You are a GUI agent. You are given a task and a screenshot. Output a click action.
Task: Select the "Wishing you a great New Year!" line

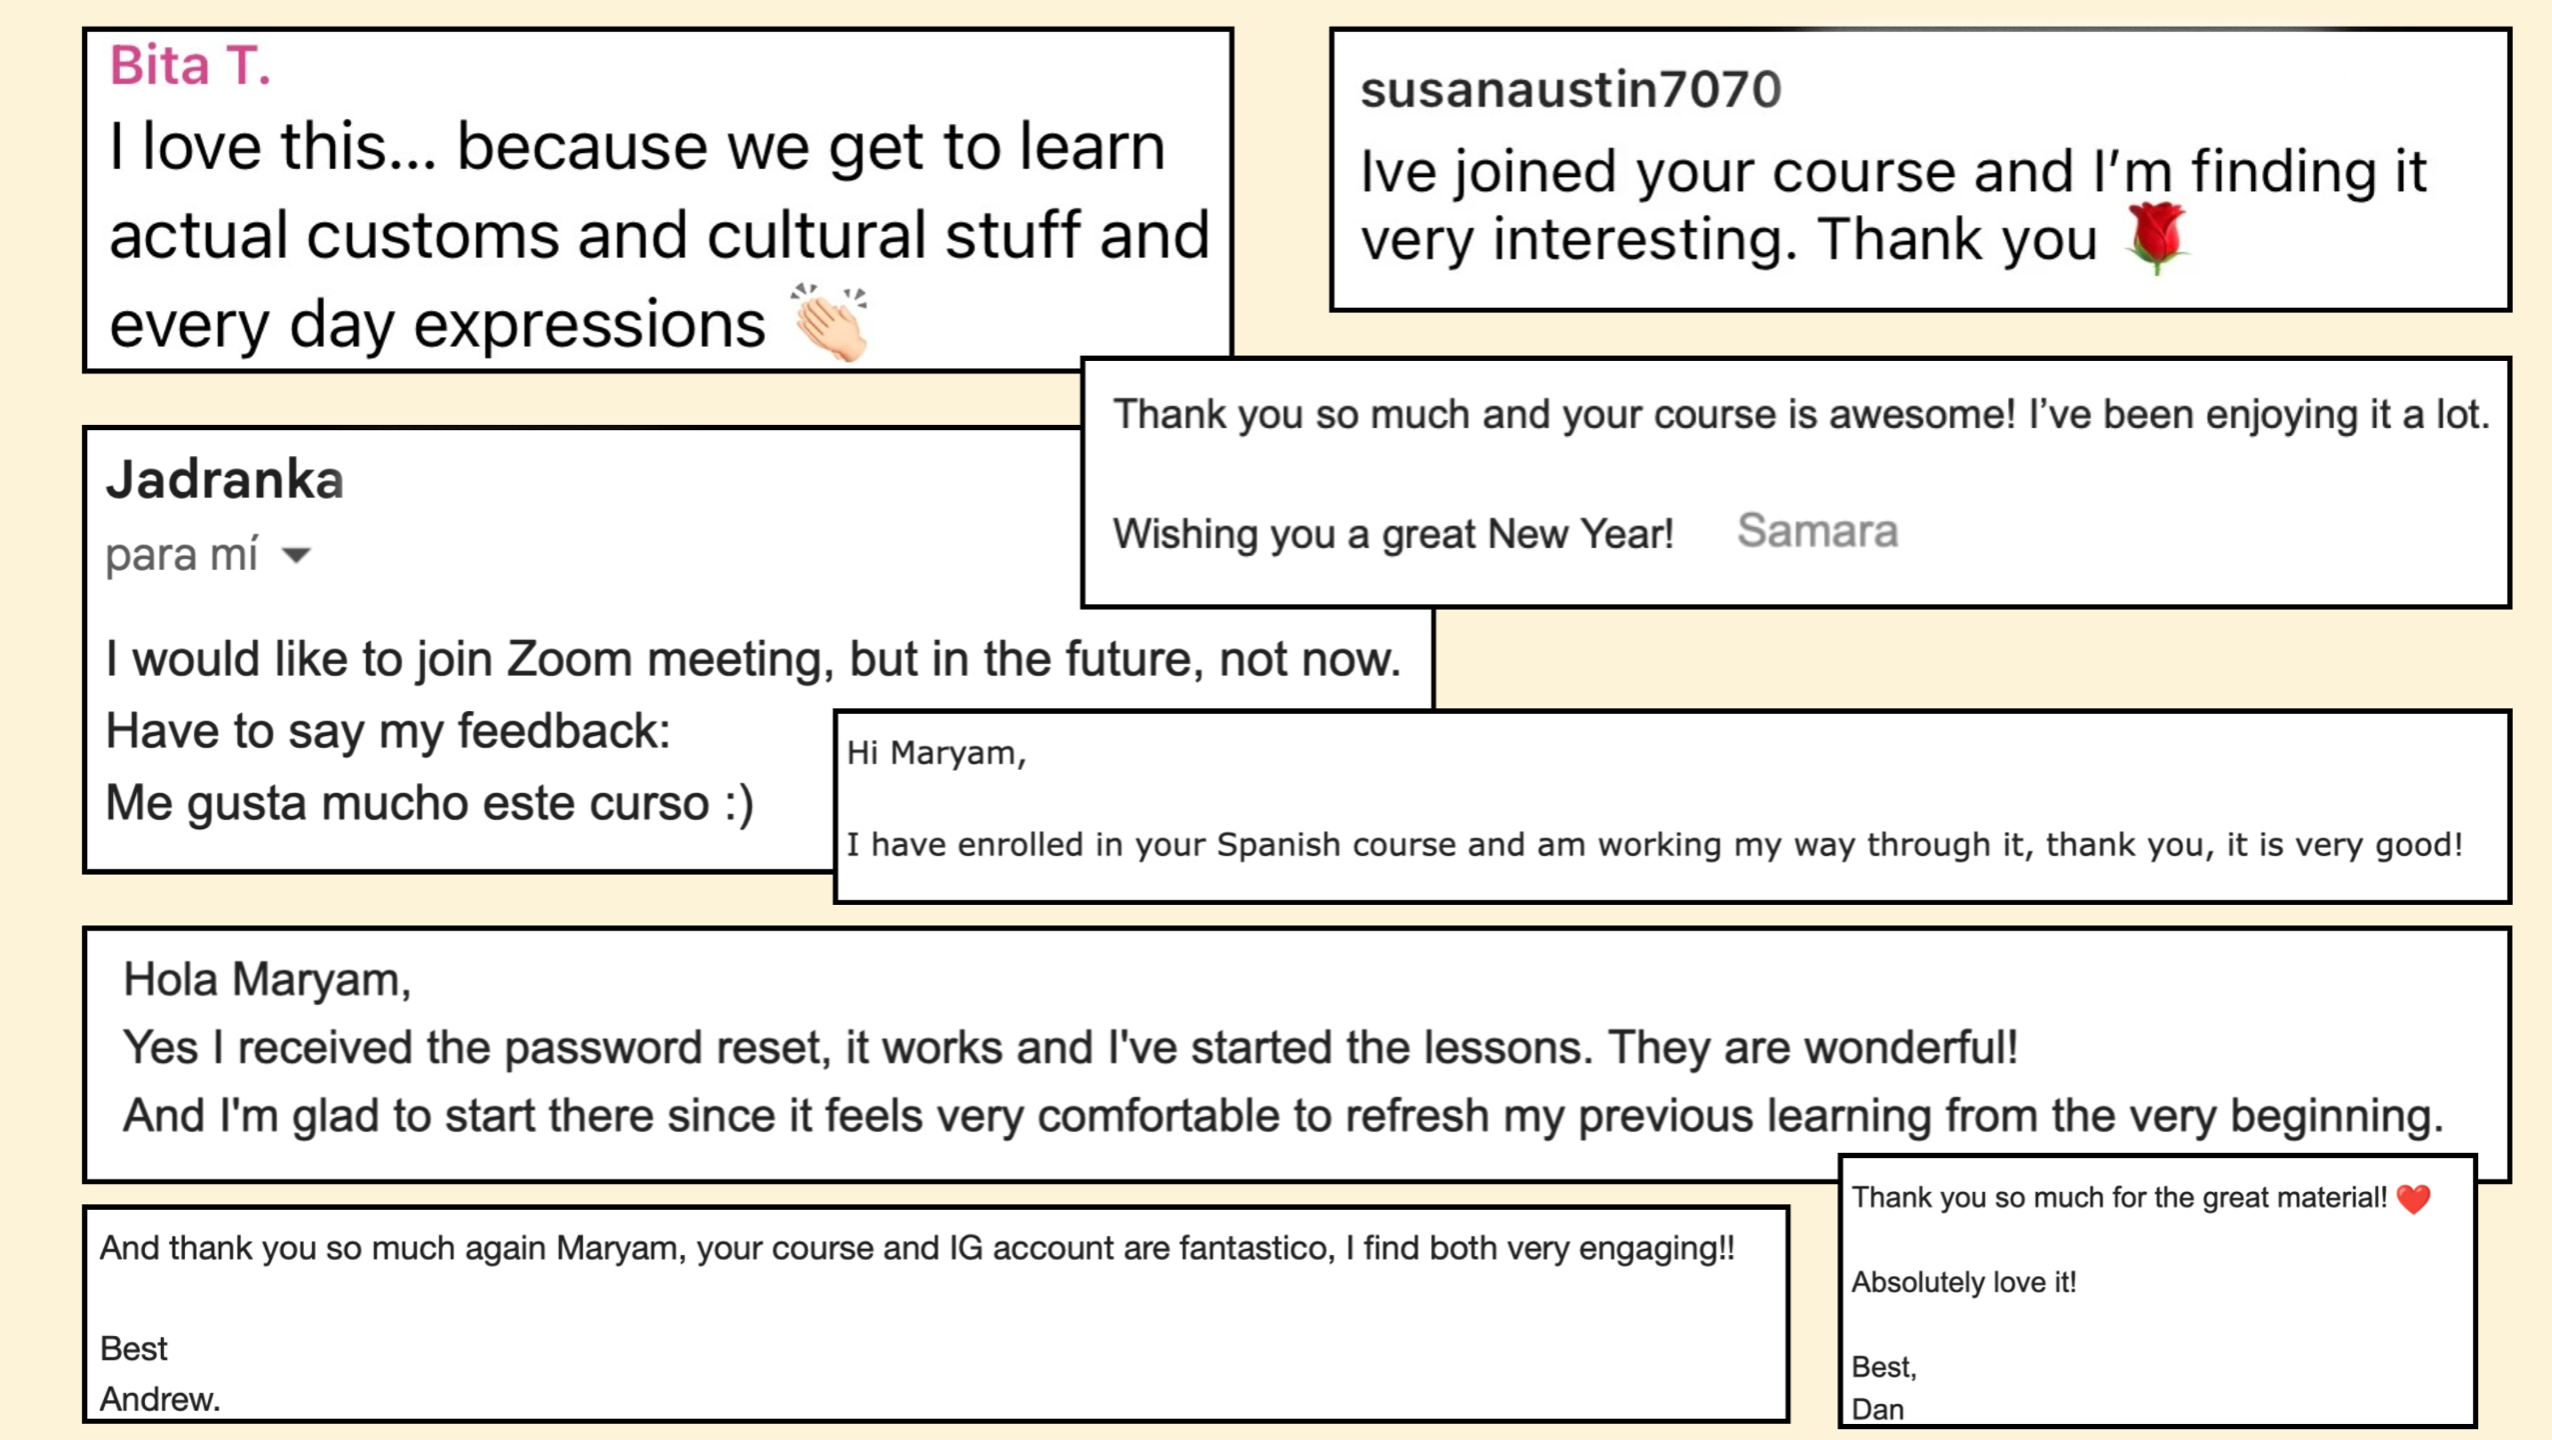(x=1392, y=534)
